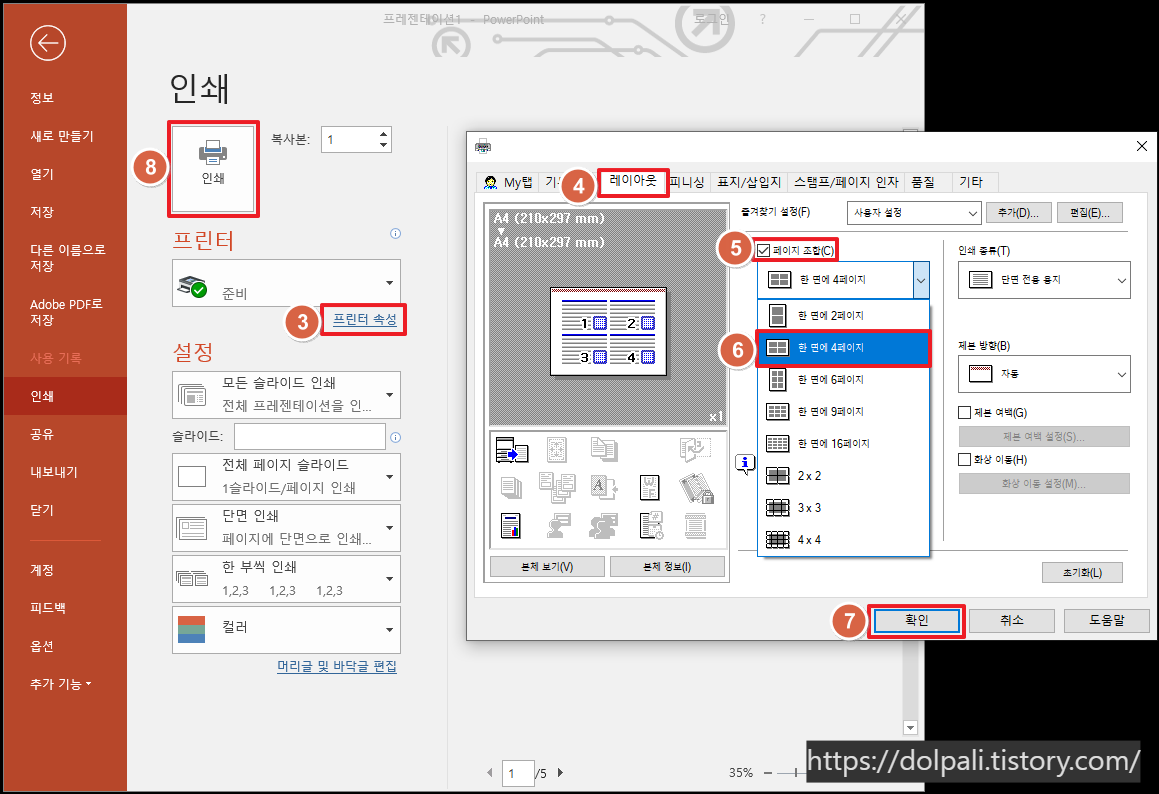Click the back arrow in the Backstage sidebar
The width and height of the screenshot is (1159, 794).
[47, 43]
